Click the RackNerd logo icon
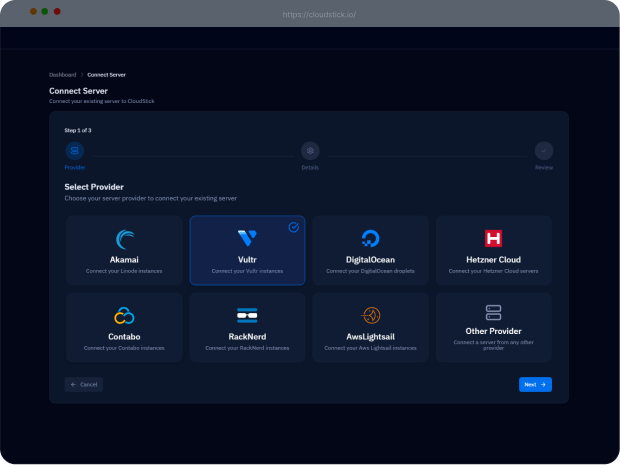 click(247, 315)
